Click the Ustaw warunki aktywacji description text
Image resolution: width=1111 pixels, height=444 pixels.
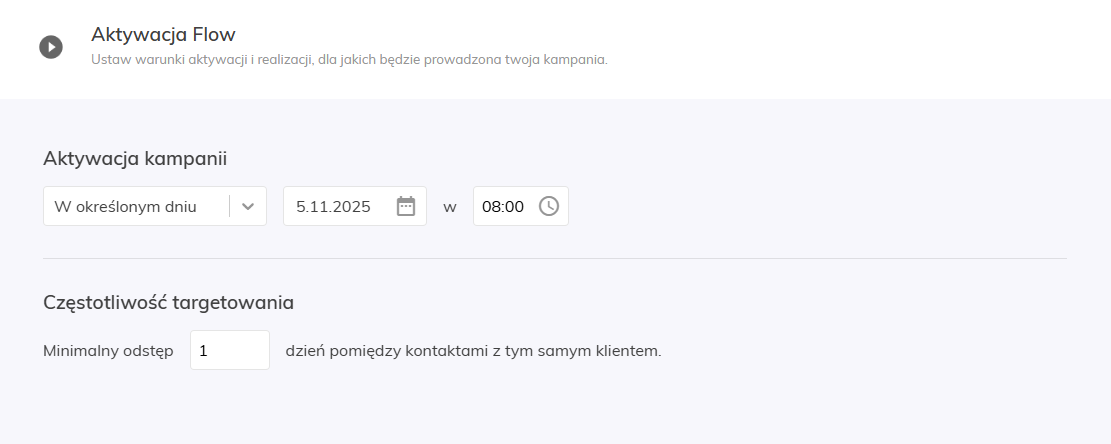[349, 60]
